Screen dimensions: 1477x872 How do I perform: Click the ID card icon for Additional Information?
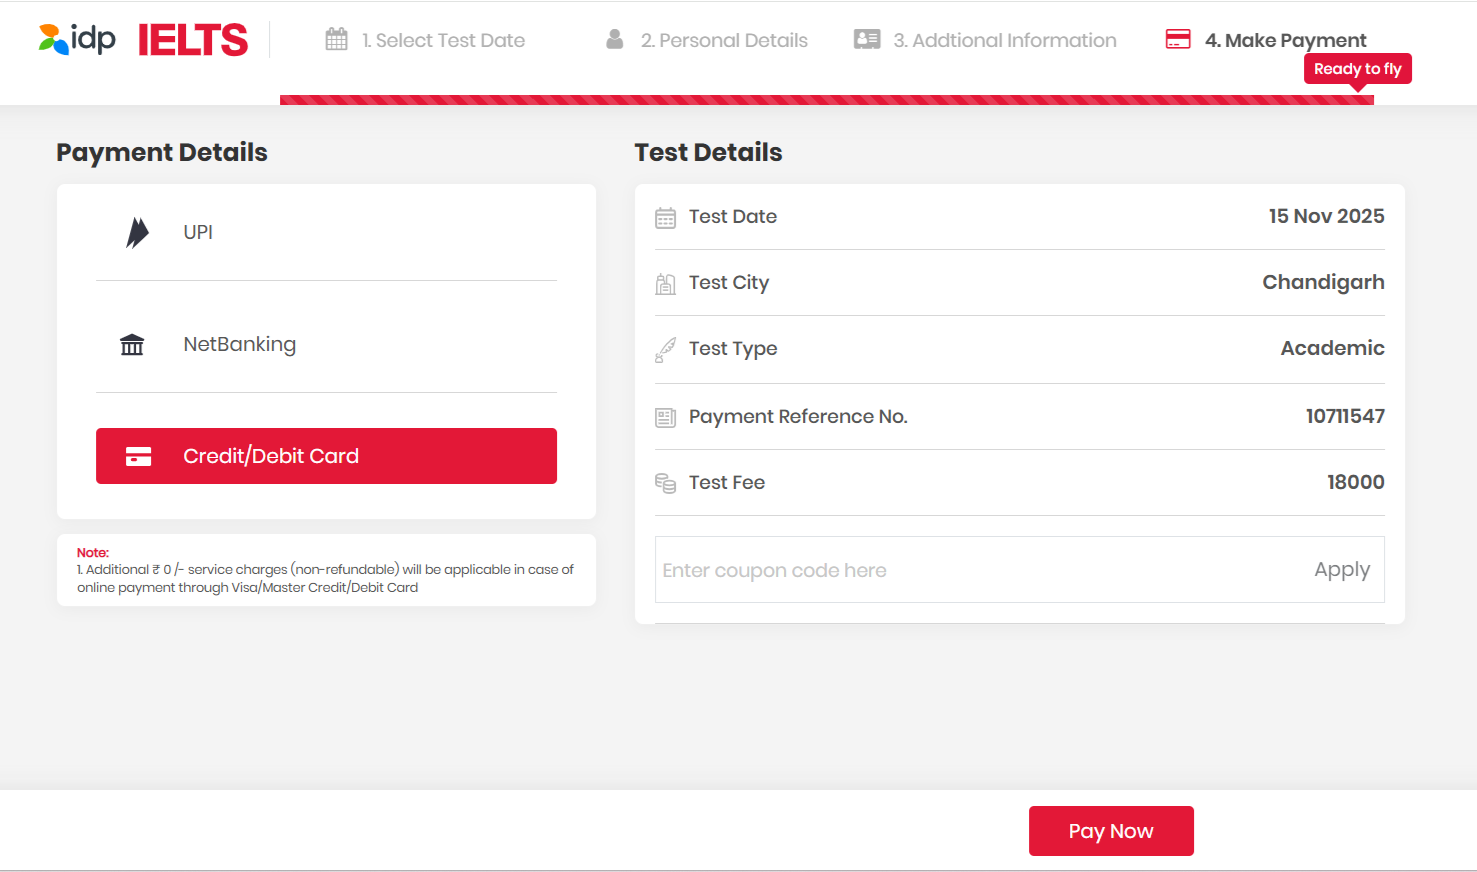[866, 39]
